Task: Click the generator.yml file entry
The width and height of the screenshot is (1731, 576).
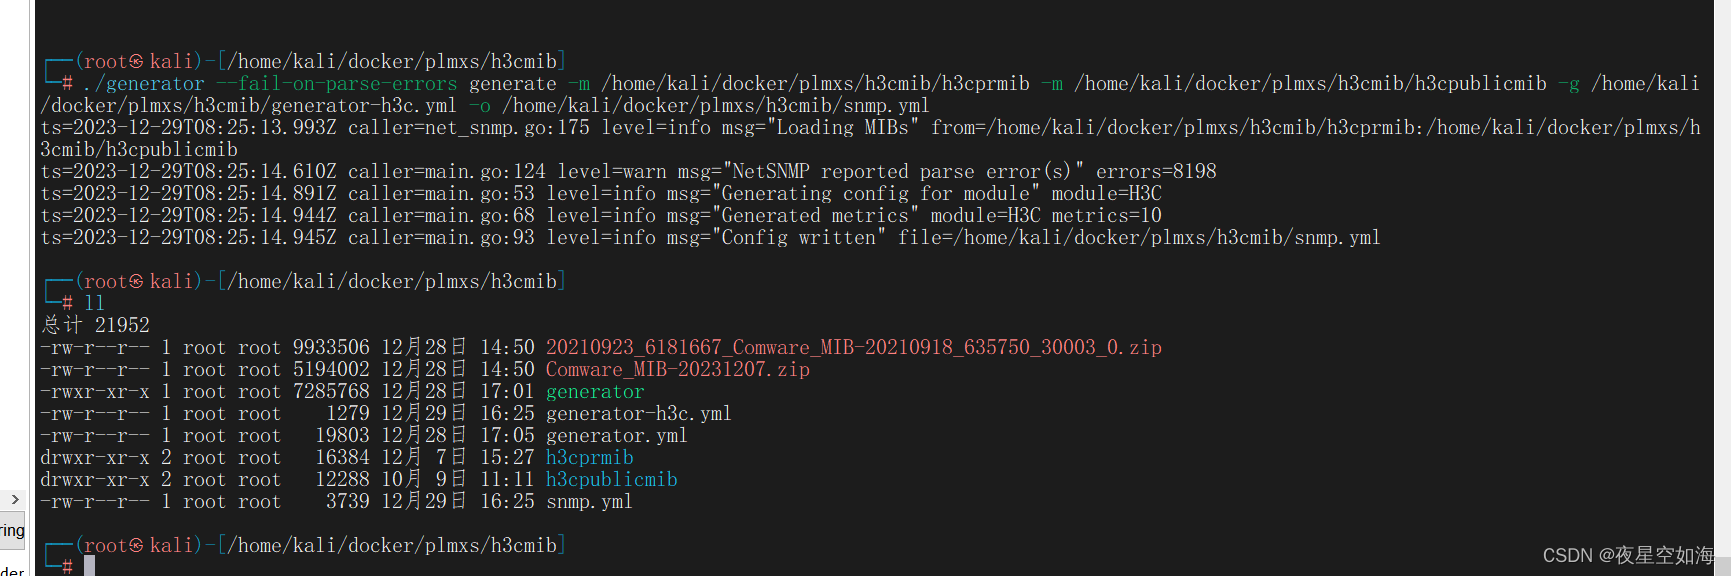Action: [x=616, y=436]
